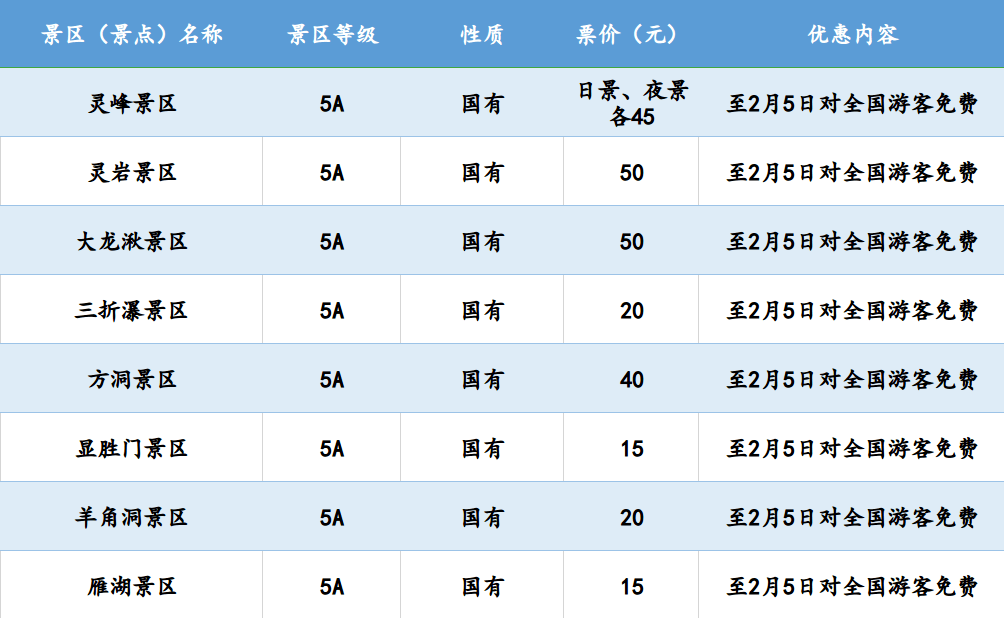The image size is (1004, 618).
Task: Select the header cell 优惠内容
Action: coord(852,34)
